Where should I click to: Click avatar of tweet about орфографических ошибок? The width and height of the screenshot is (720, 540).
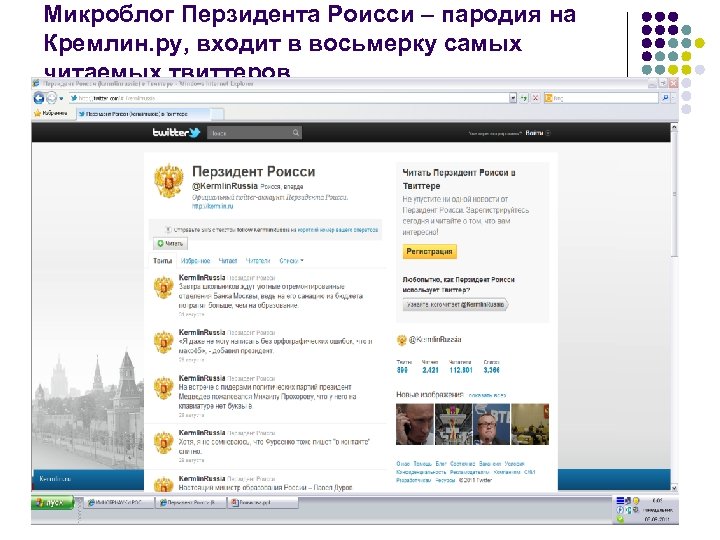click(x=163, y=343)
